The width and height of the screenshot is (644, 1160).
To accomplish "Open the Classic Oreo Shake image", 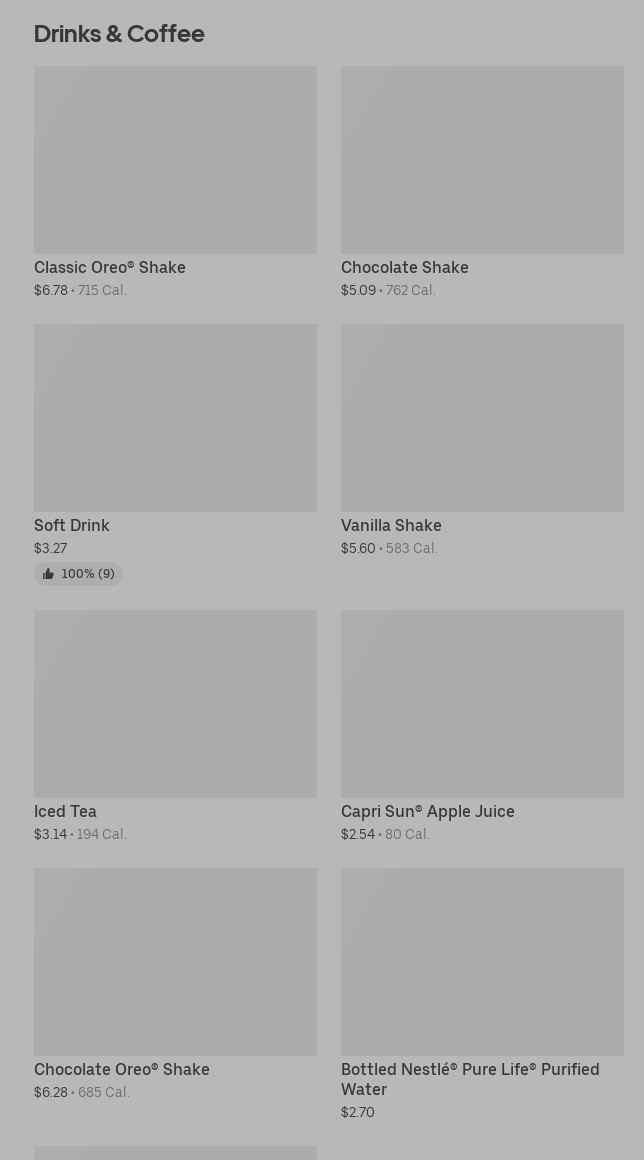I will 175,160.
